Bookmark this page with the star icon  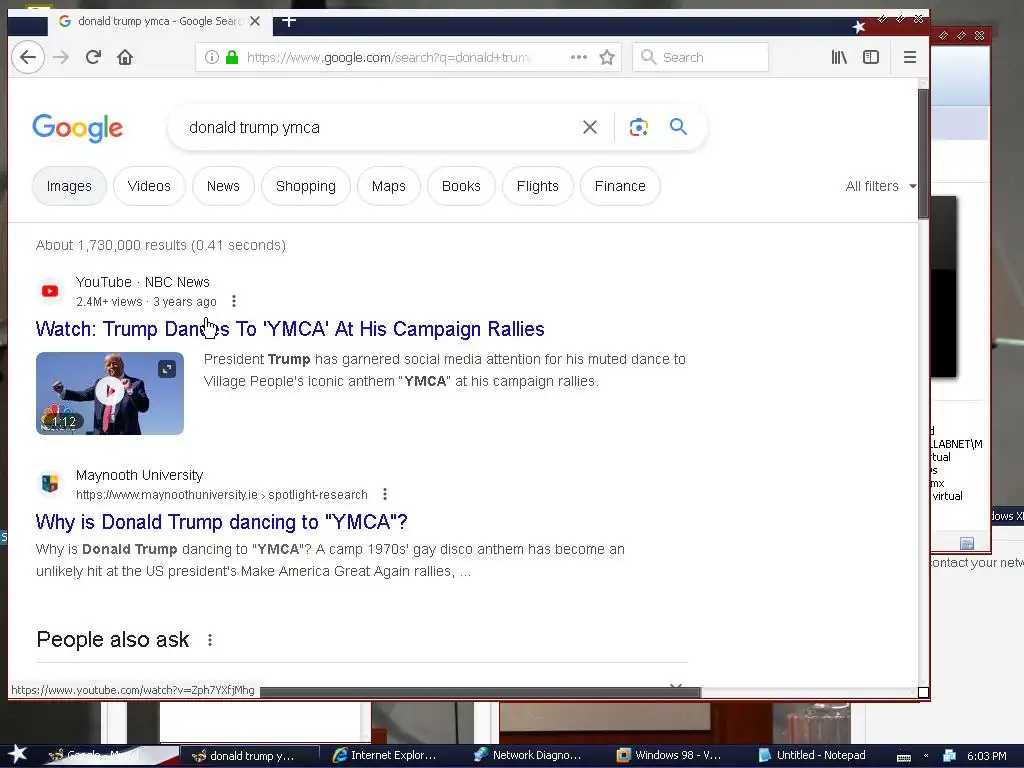tap(607, 57)
